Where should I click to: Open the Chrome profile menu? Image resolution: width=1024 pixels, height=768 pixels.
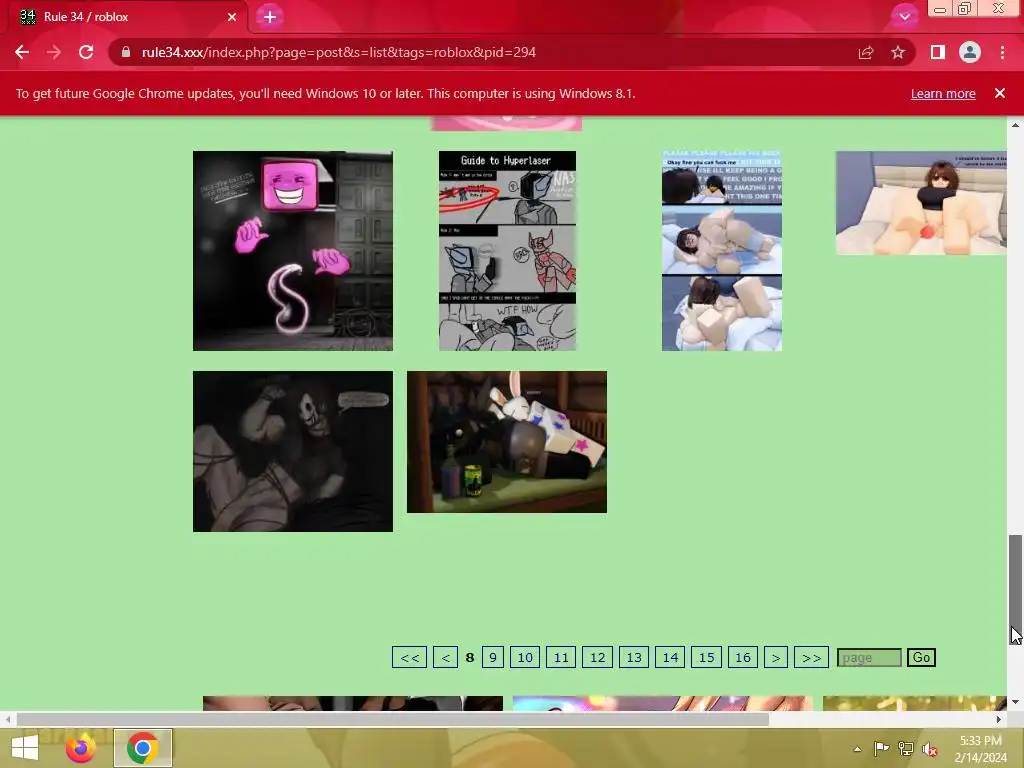970,52
